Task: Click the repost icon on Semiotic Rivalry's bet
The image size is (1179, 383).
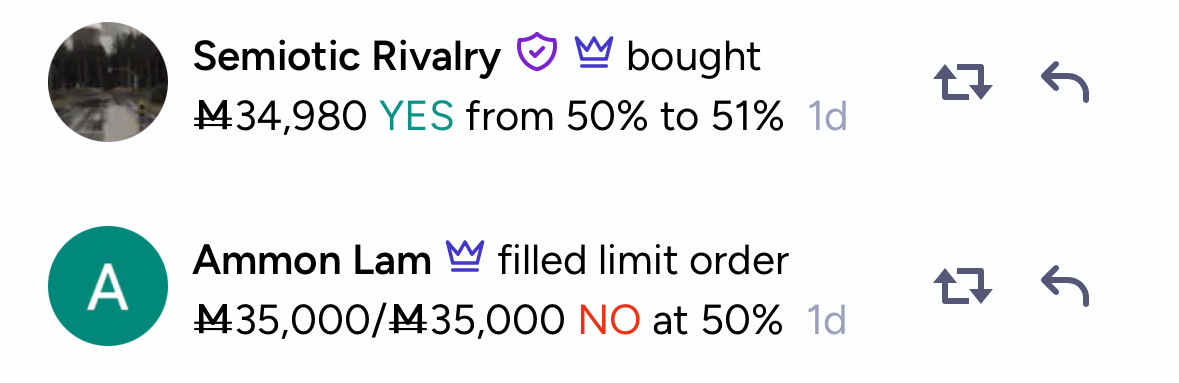Action: point(963,82)
